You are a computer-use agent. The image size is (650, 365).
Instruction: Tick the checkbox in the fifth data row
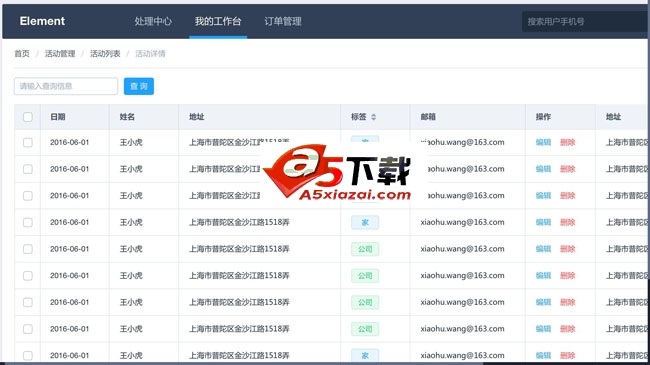pyautogui.click(x=28, y=249)
